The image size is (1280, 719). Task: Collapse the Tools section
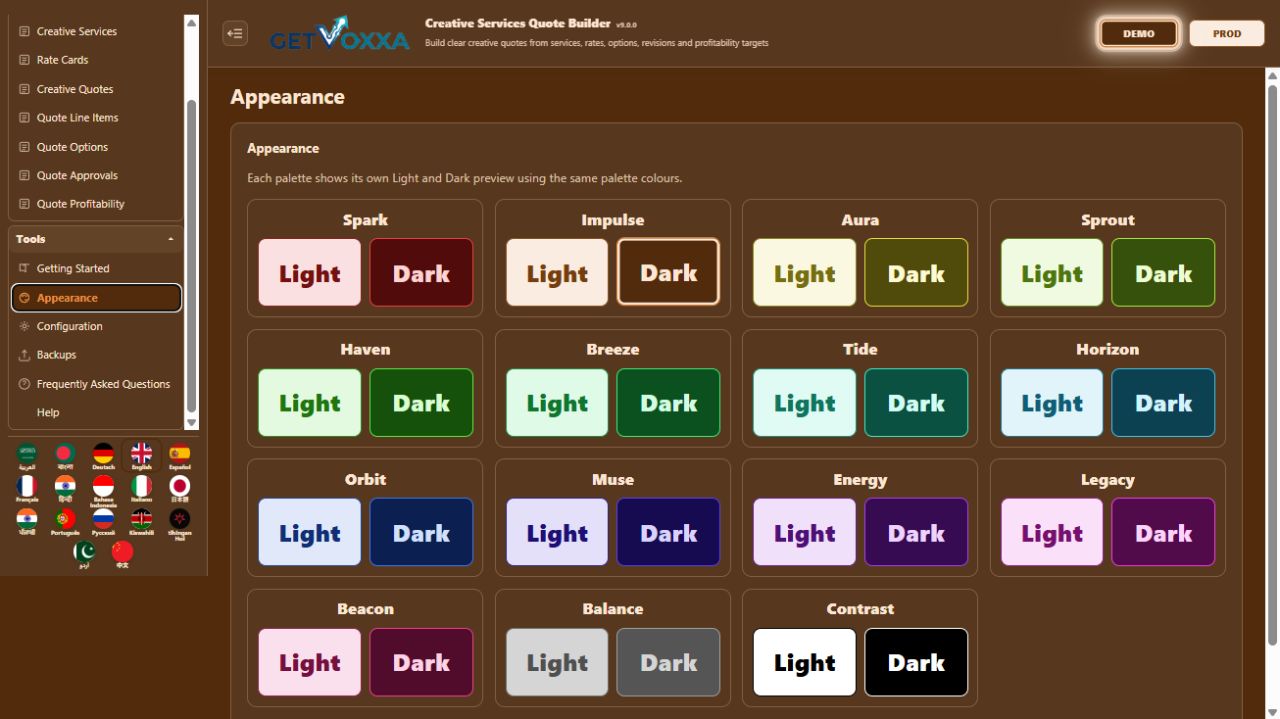170,239
